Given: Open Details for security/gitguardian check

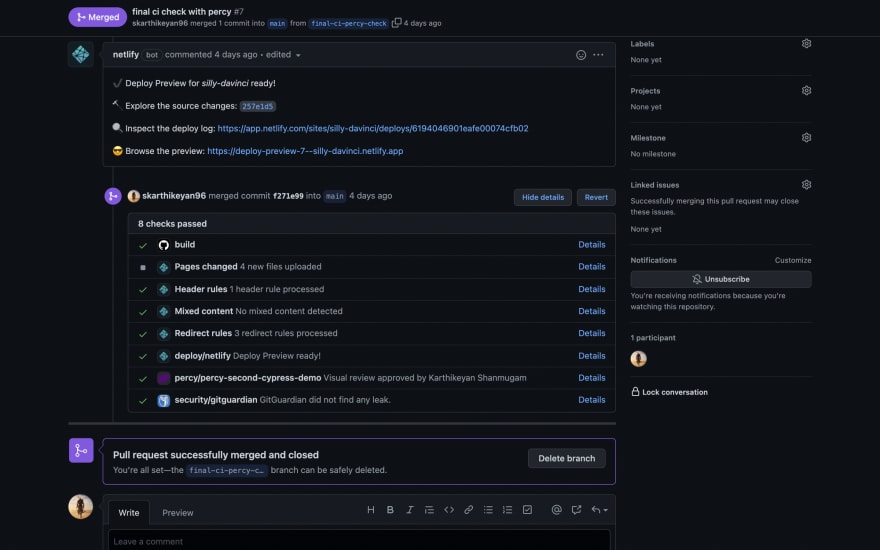Looking at the screenshot, I should click(x=592, y=400).
